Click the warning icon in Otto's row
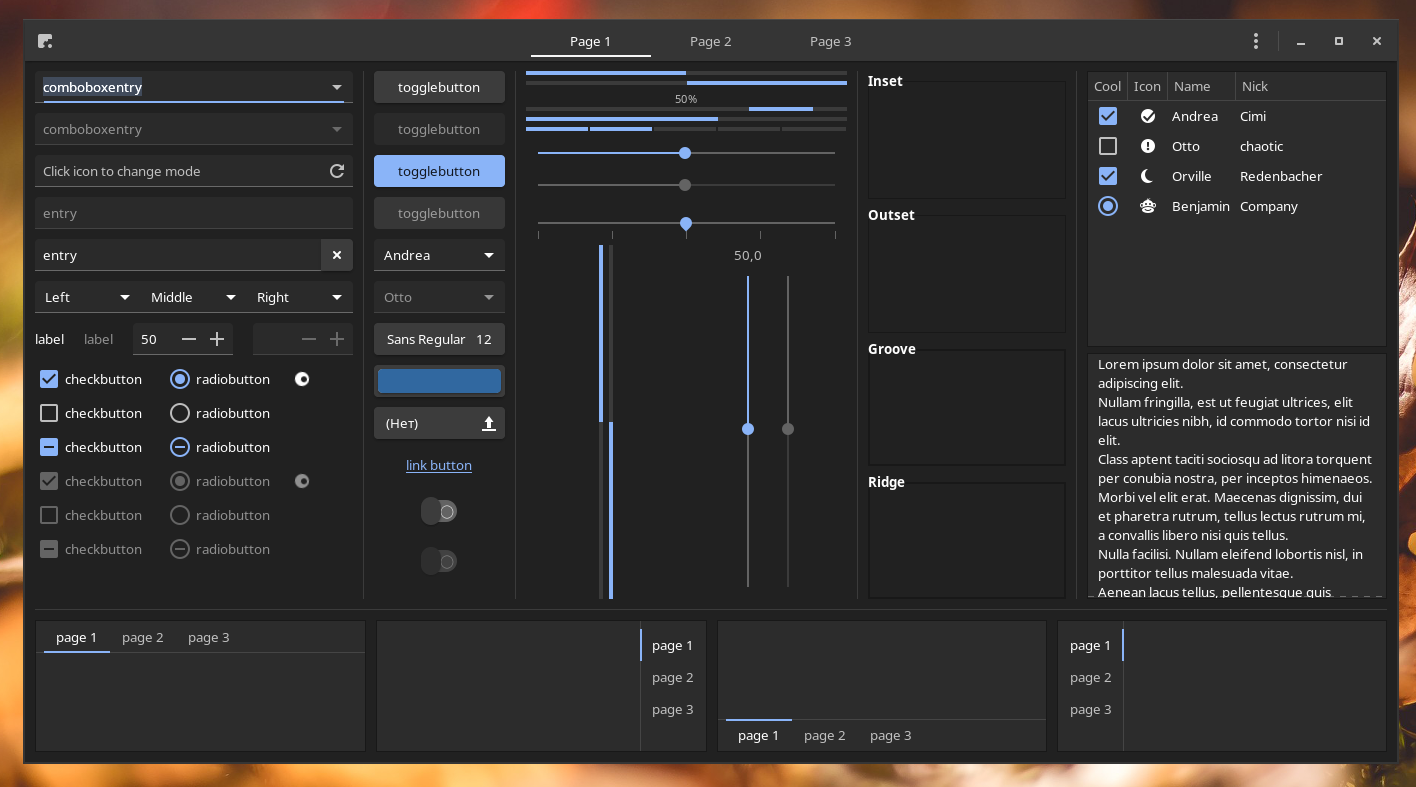Screen dimensions: 1416x787 click(1147, 146)
